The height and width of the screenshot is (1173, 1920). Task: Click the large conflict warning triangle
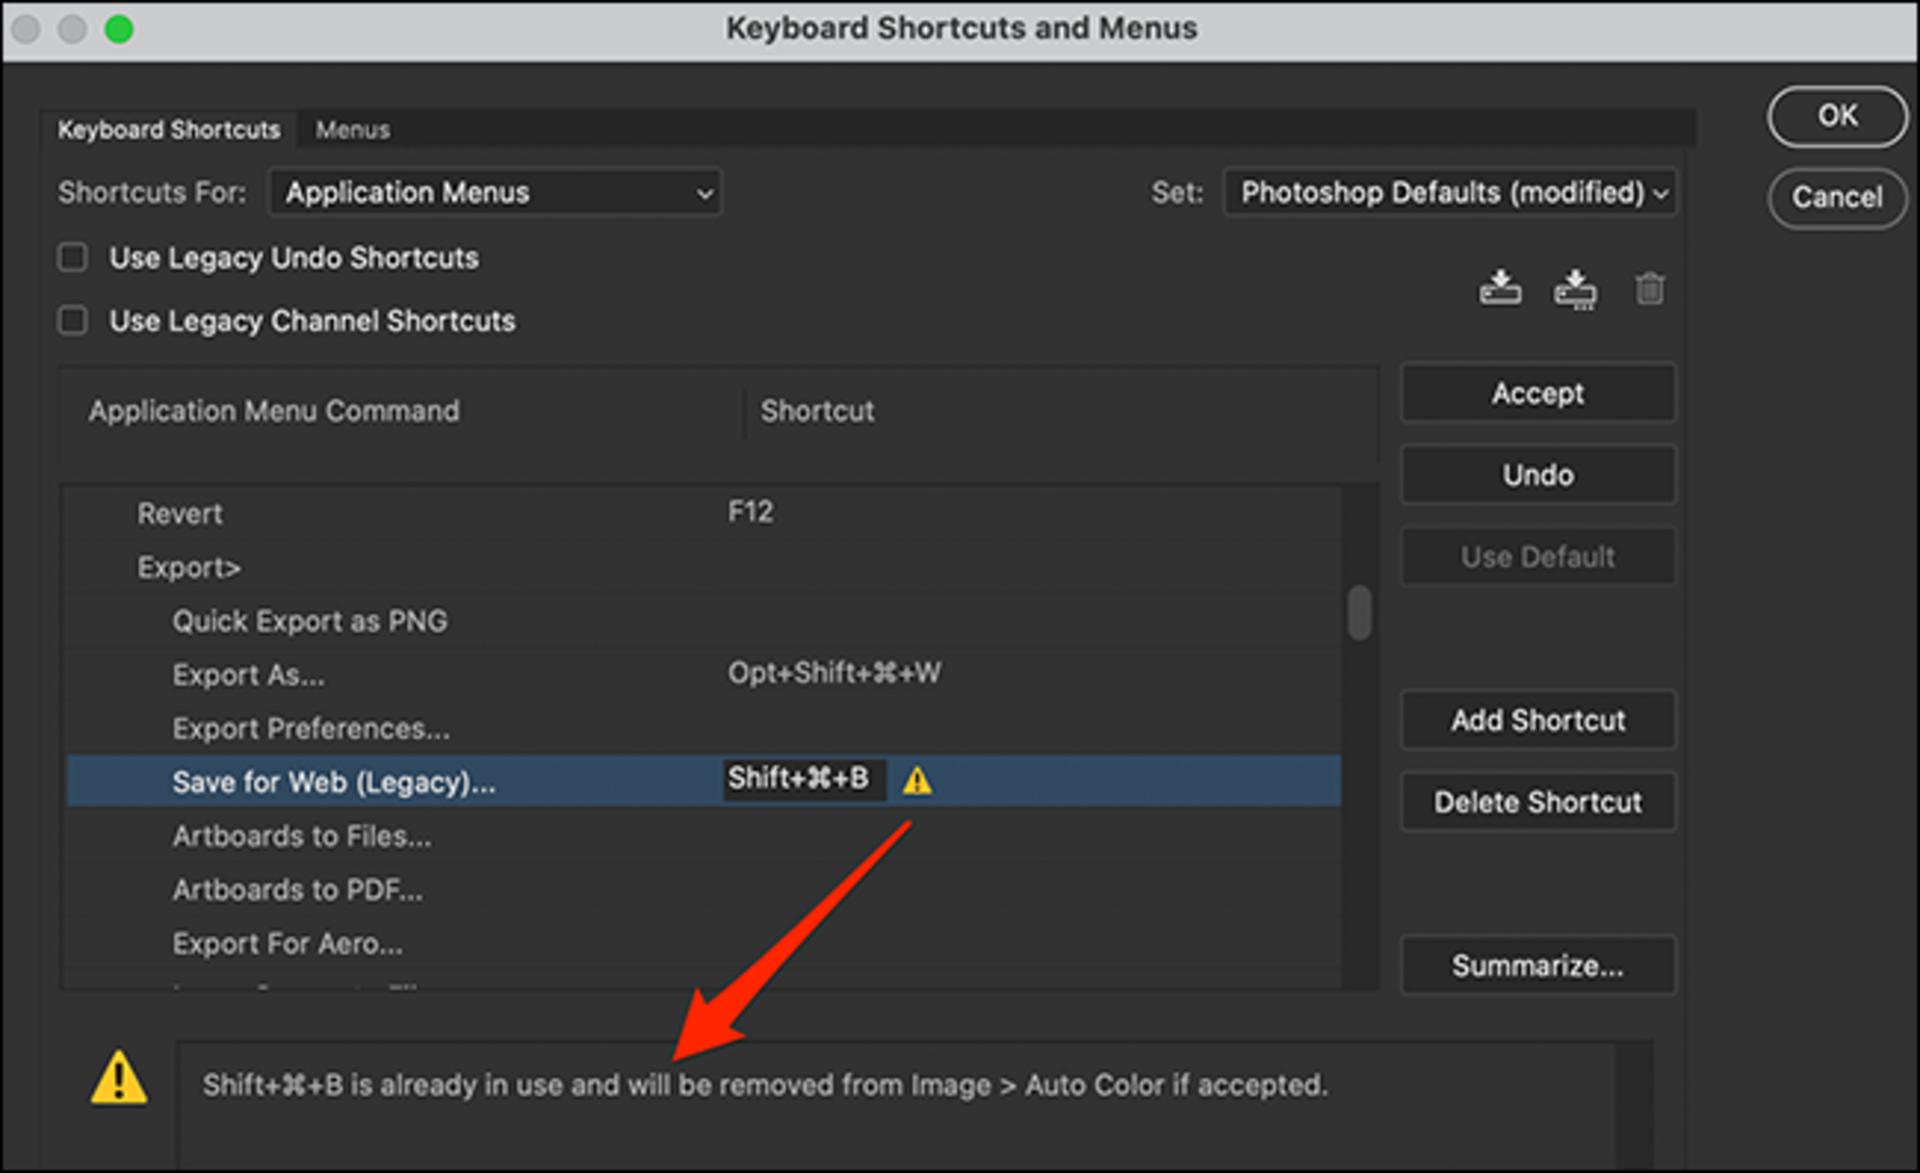[x=119, y=1078]
